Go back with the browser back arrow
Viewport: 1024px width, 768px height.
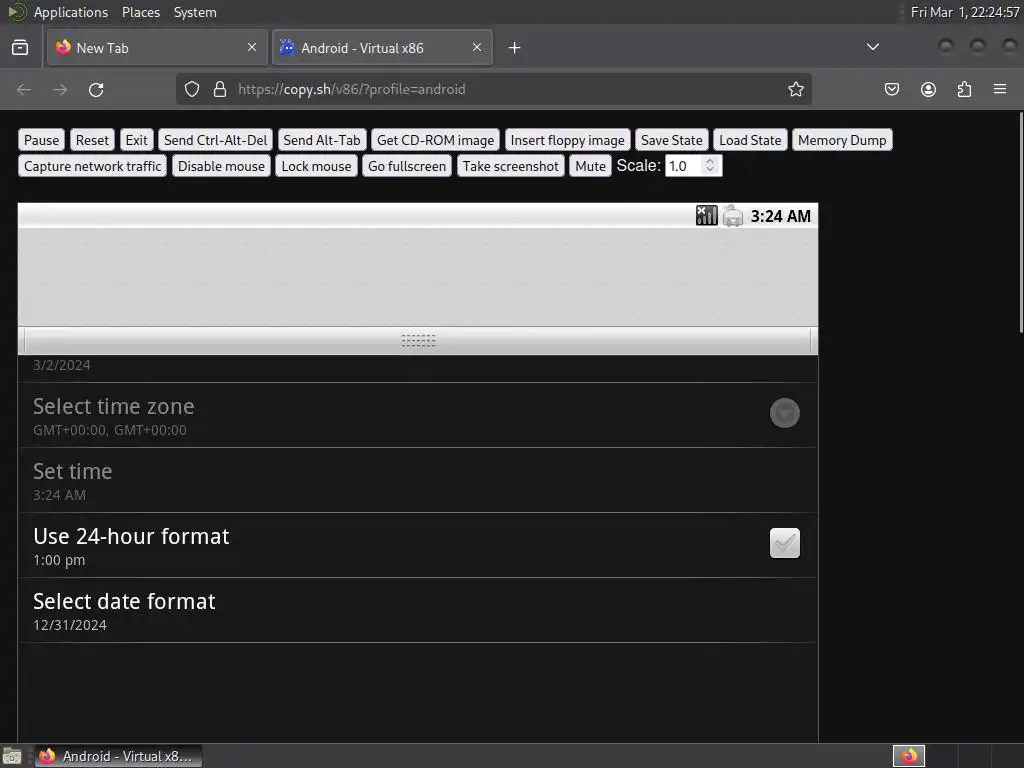pos(24,89)
